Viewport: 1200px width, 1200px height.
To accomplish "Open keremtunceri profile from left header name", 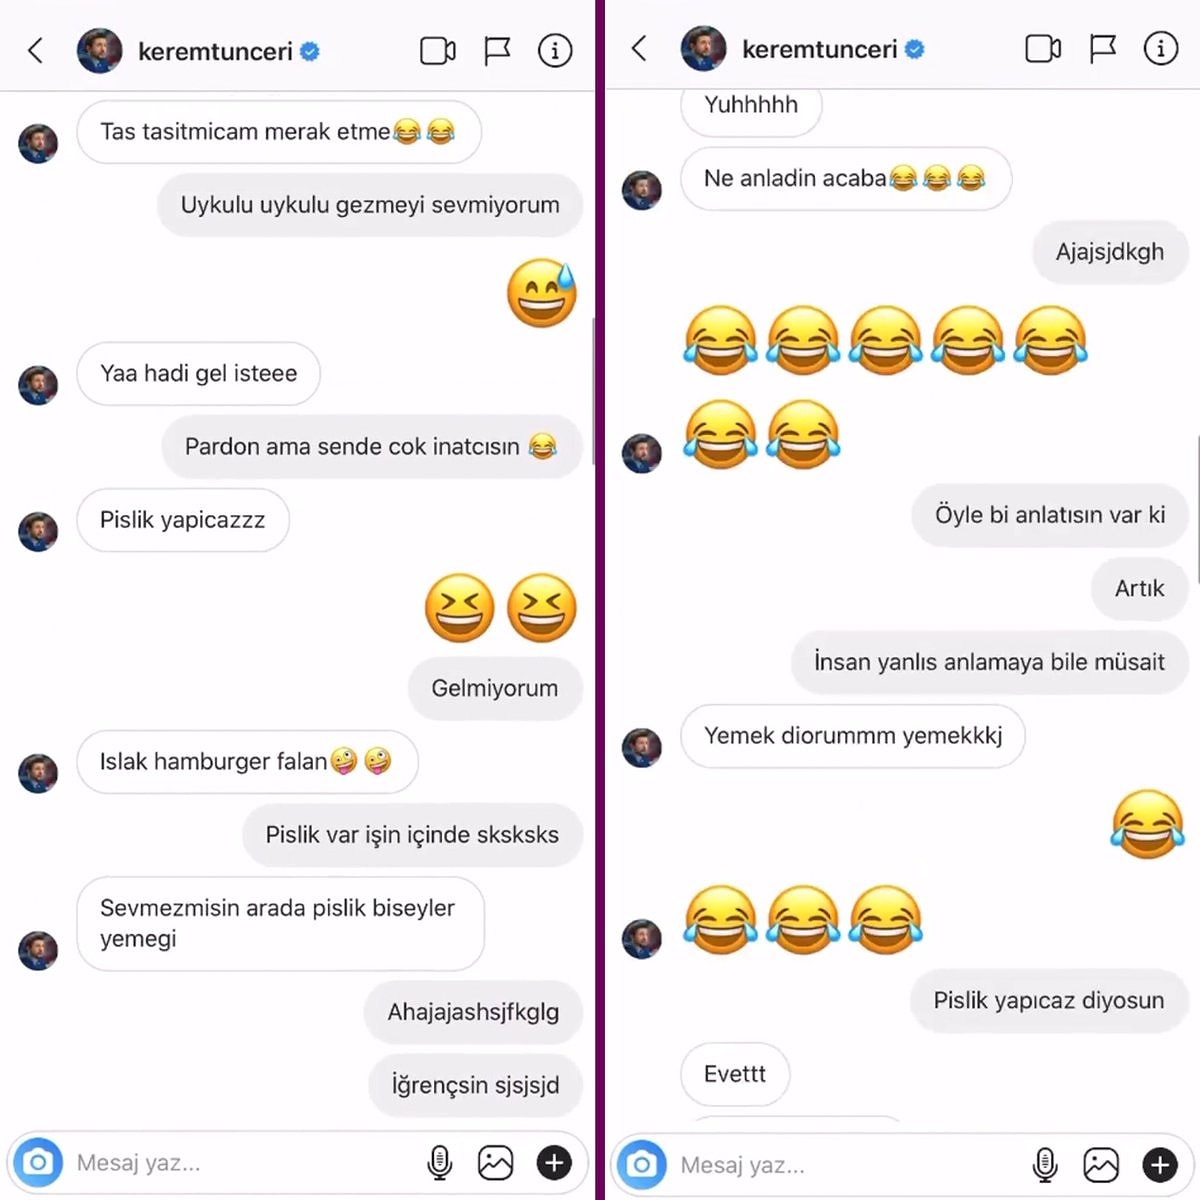I will (x=216, y=51).
